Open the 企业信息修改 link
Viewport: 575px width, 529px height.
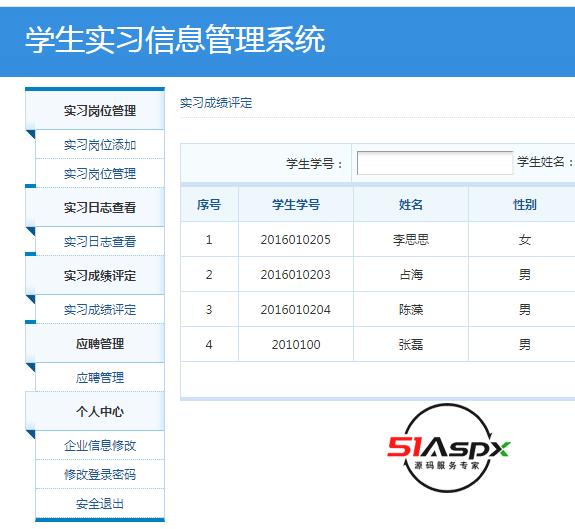click(100, 445)
